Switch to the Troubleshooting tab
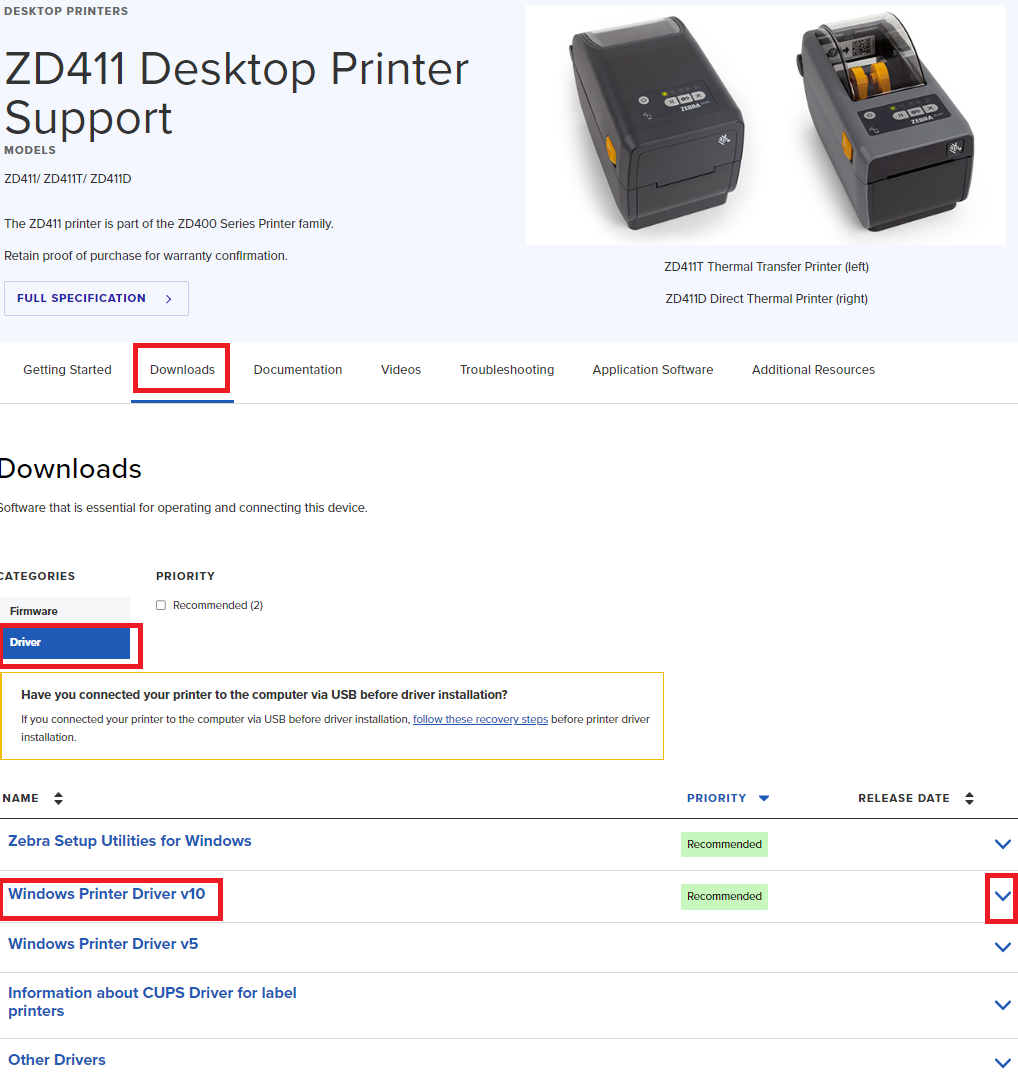1018x1075 pixels. tap(506, 370)
